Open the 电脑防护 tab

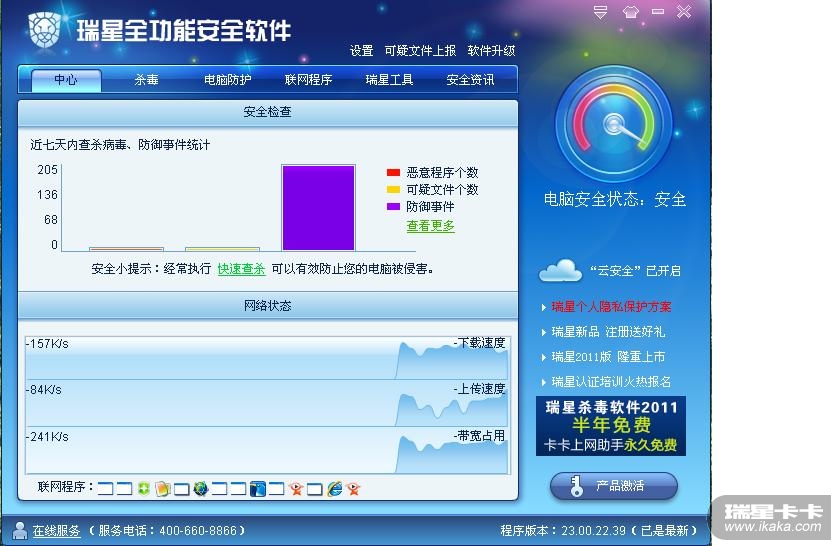point(228,80)
